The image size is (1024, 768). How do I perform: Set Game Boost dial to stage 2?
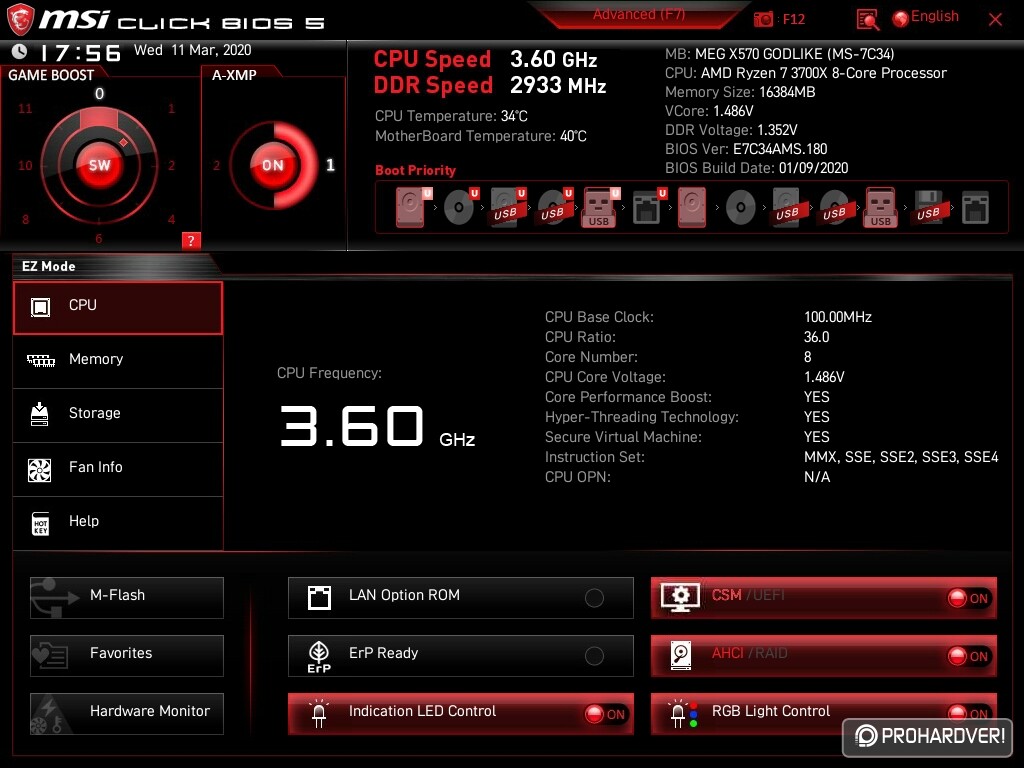point(172,165)
